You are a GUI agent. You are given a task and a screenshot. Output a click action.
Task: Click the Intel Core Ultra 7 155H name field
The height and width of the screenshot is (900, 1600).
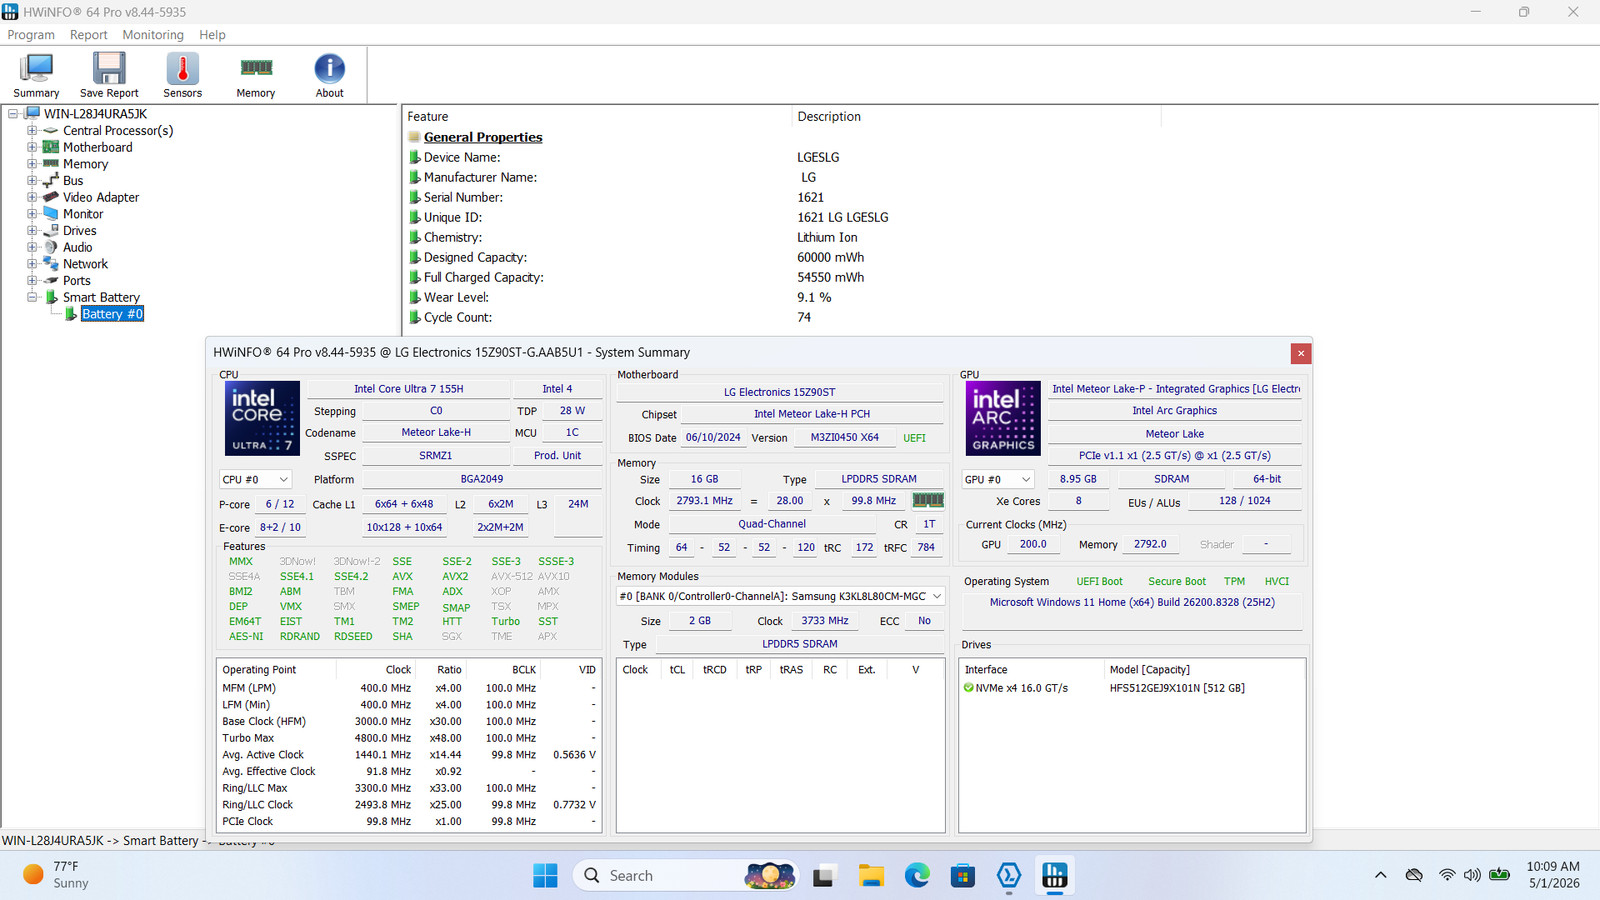pyautogui.click(x=408, y=389)
